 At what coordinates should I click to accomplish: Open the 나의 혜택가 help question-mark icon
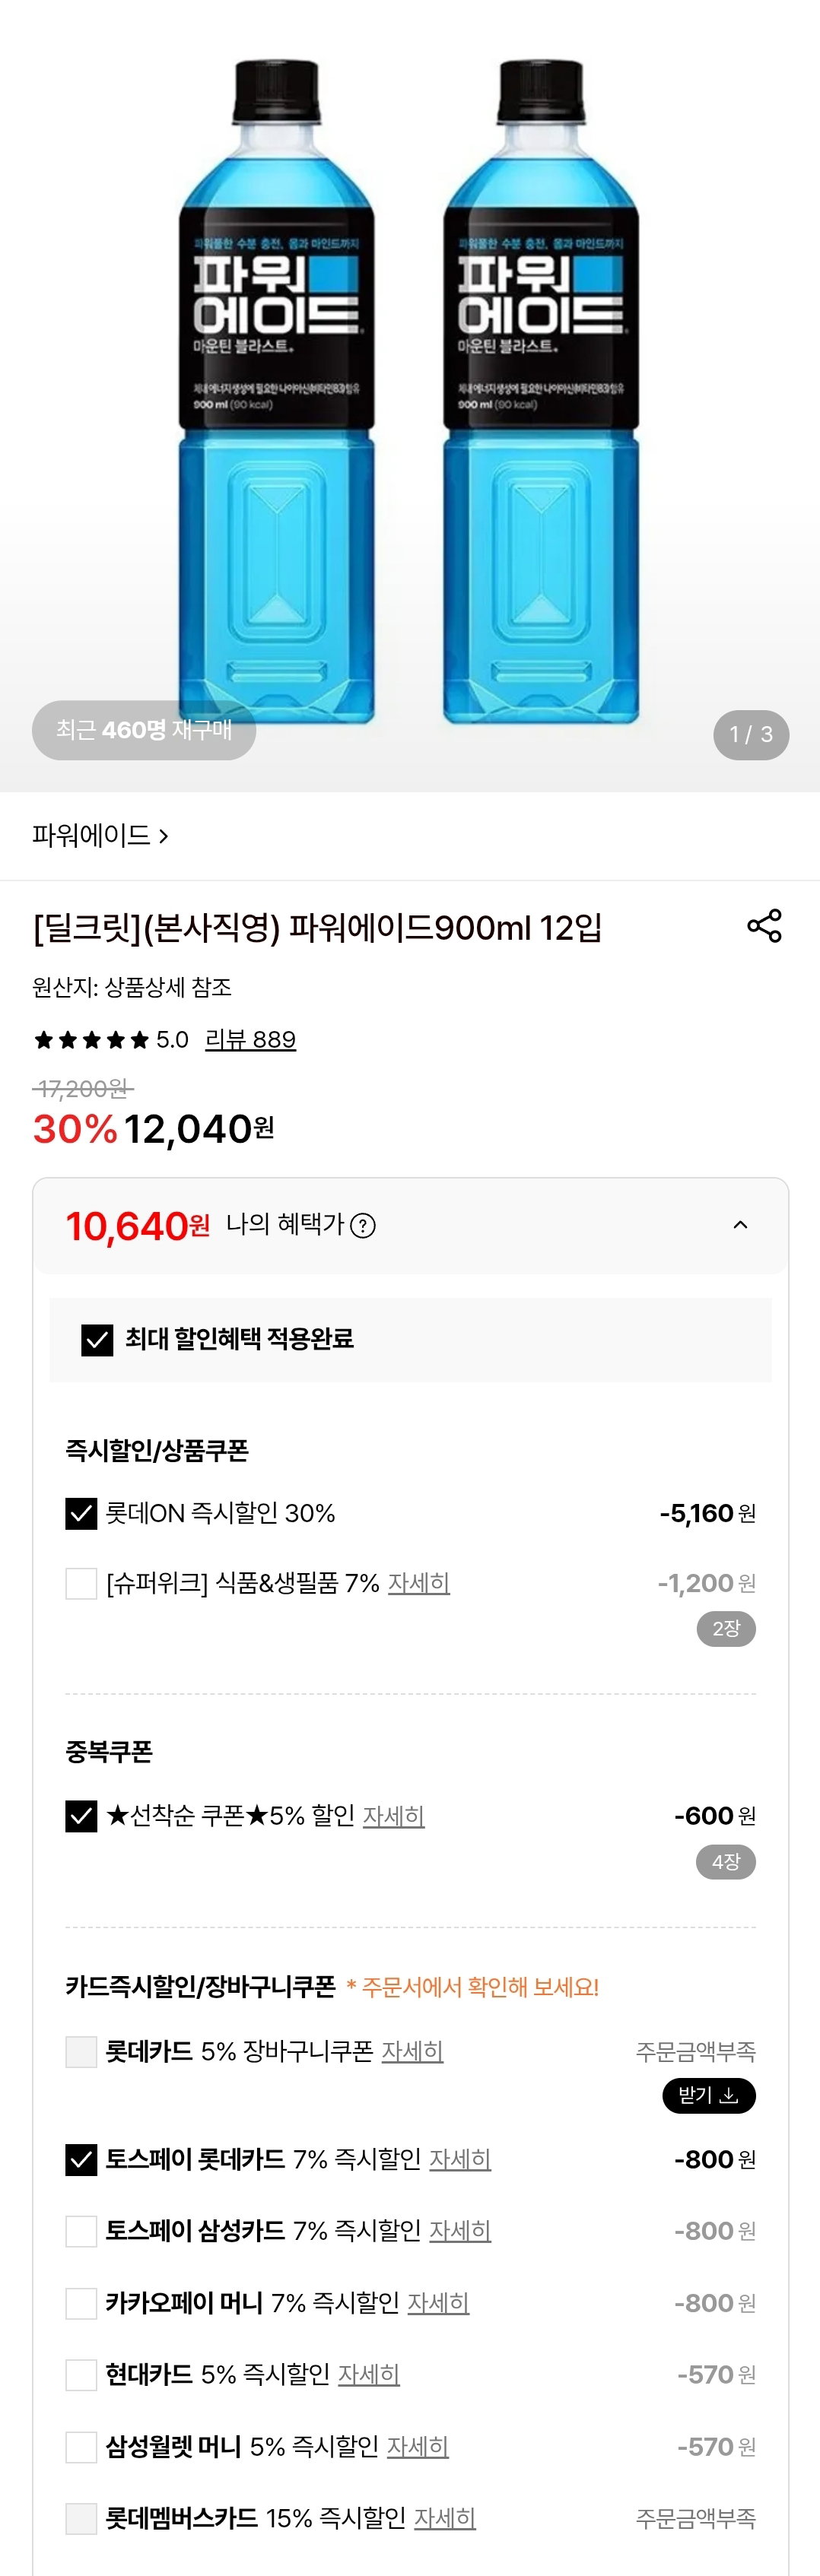coord(364,1226)
